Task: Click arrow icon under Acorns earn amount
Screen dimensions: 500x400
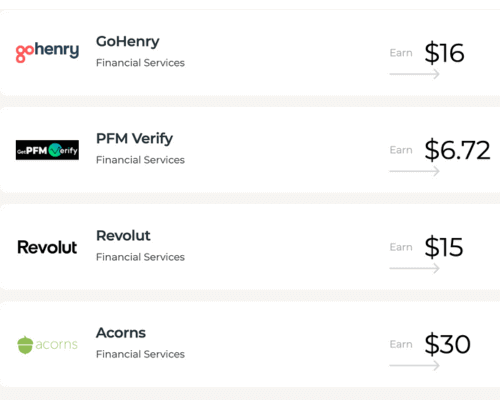Action: [x=414, y=366]
